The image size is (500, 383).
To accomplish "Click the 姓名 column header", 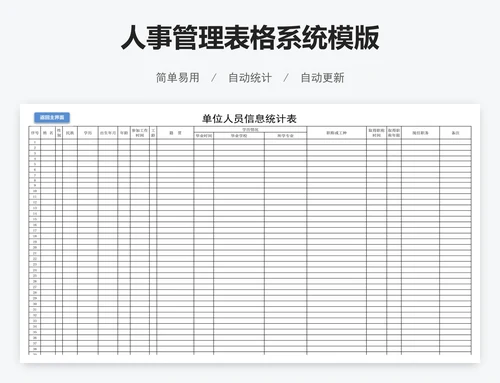I will pos(48,133).
